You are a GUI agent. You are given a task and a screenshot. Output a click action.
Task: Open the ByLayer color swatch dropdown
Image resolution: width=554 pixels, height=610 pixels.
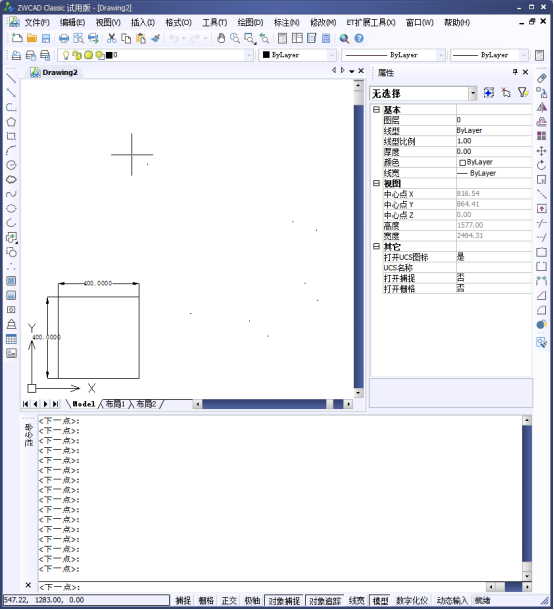click(x=298, y=55)
